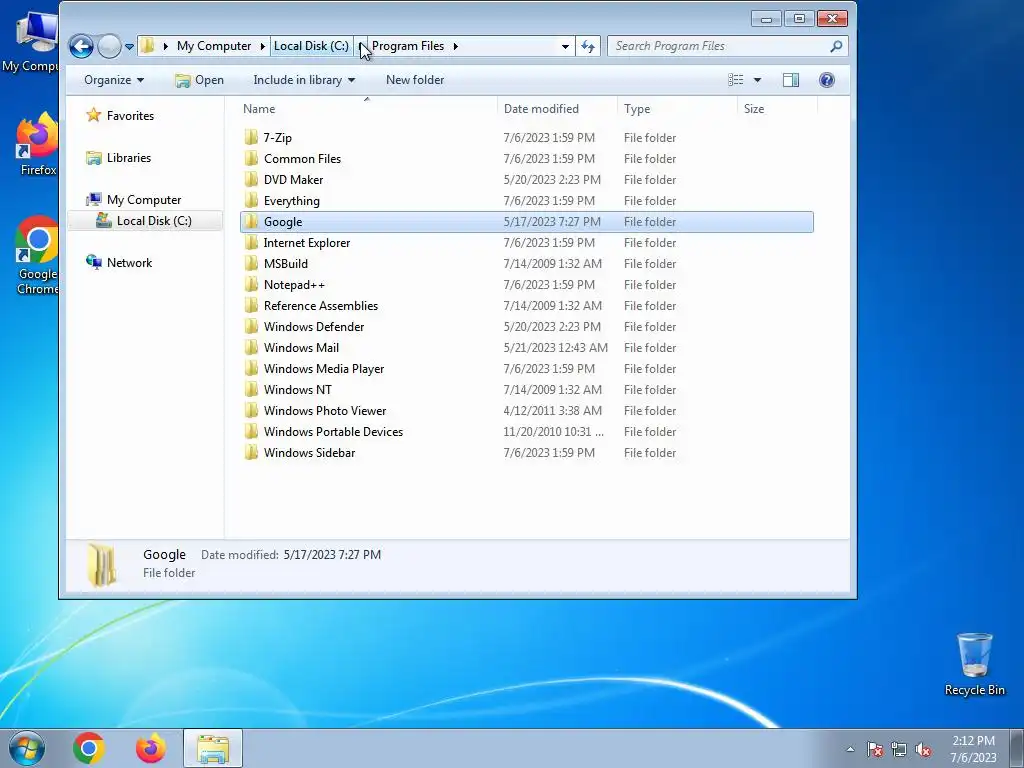Click the Forward navigation arrow button
This screenshot has width=1024, height=768.
[109, 46]
